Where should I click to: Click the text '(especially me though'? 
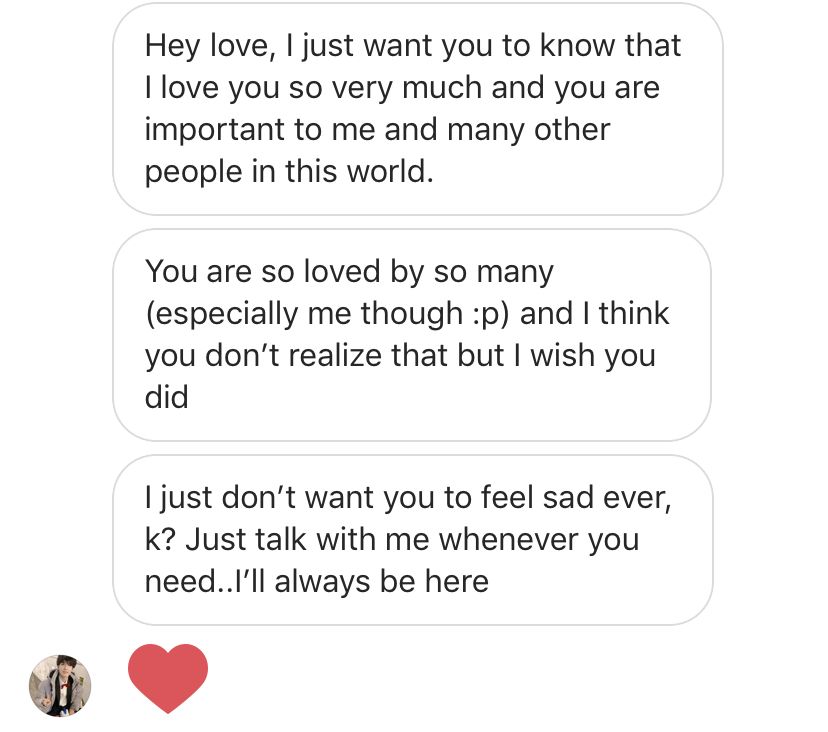[x=304, y=314]
